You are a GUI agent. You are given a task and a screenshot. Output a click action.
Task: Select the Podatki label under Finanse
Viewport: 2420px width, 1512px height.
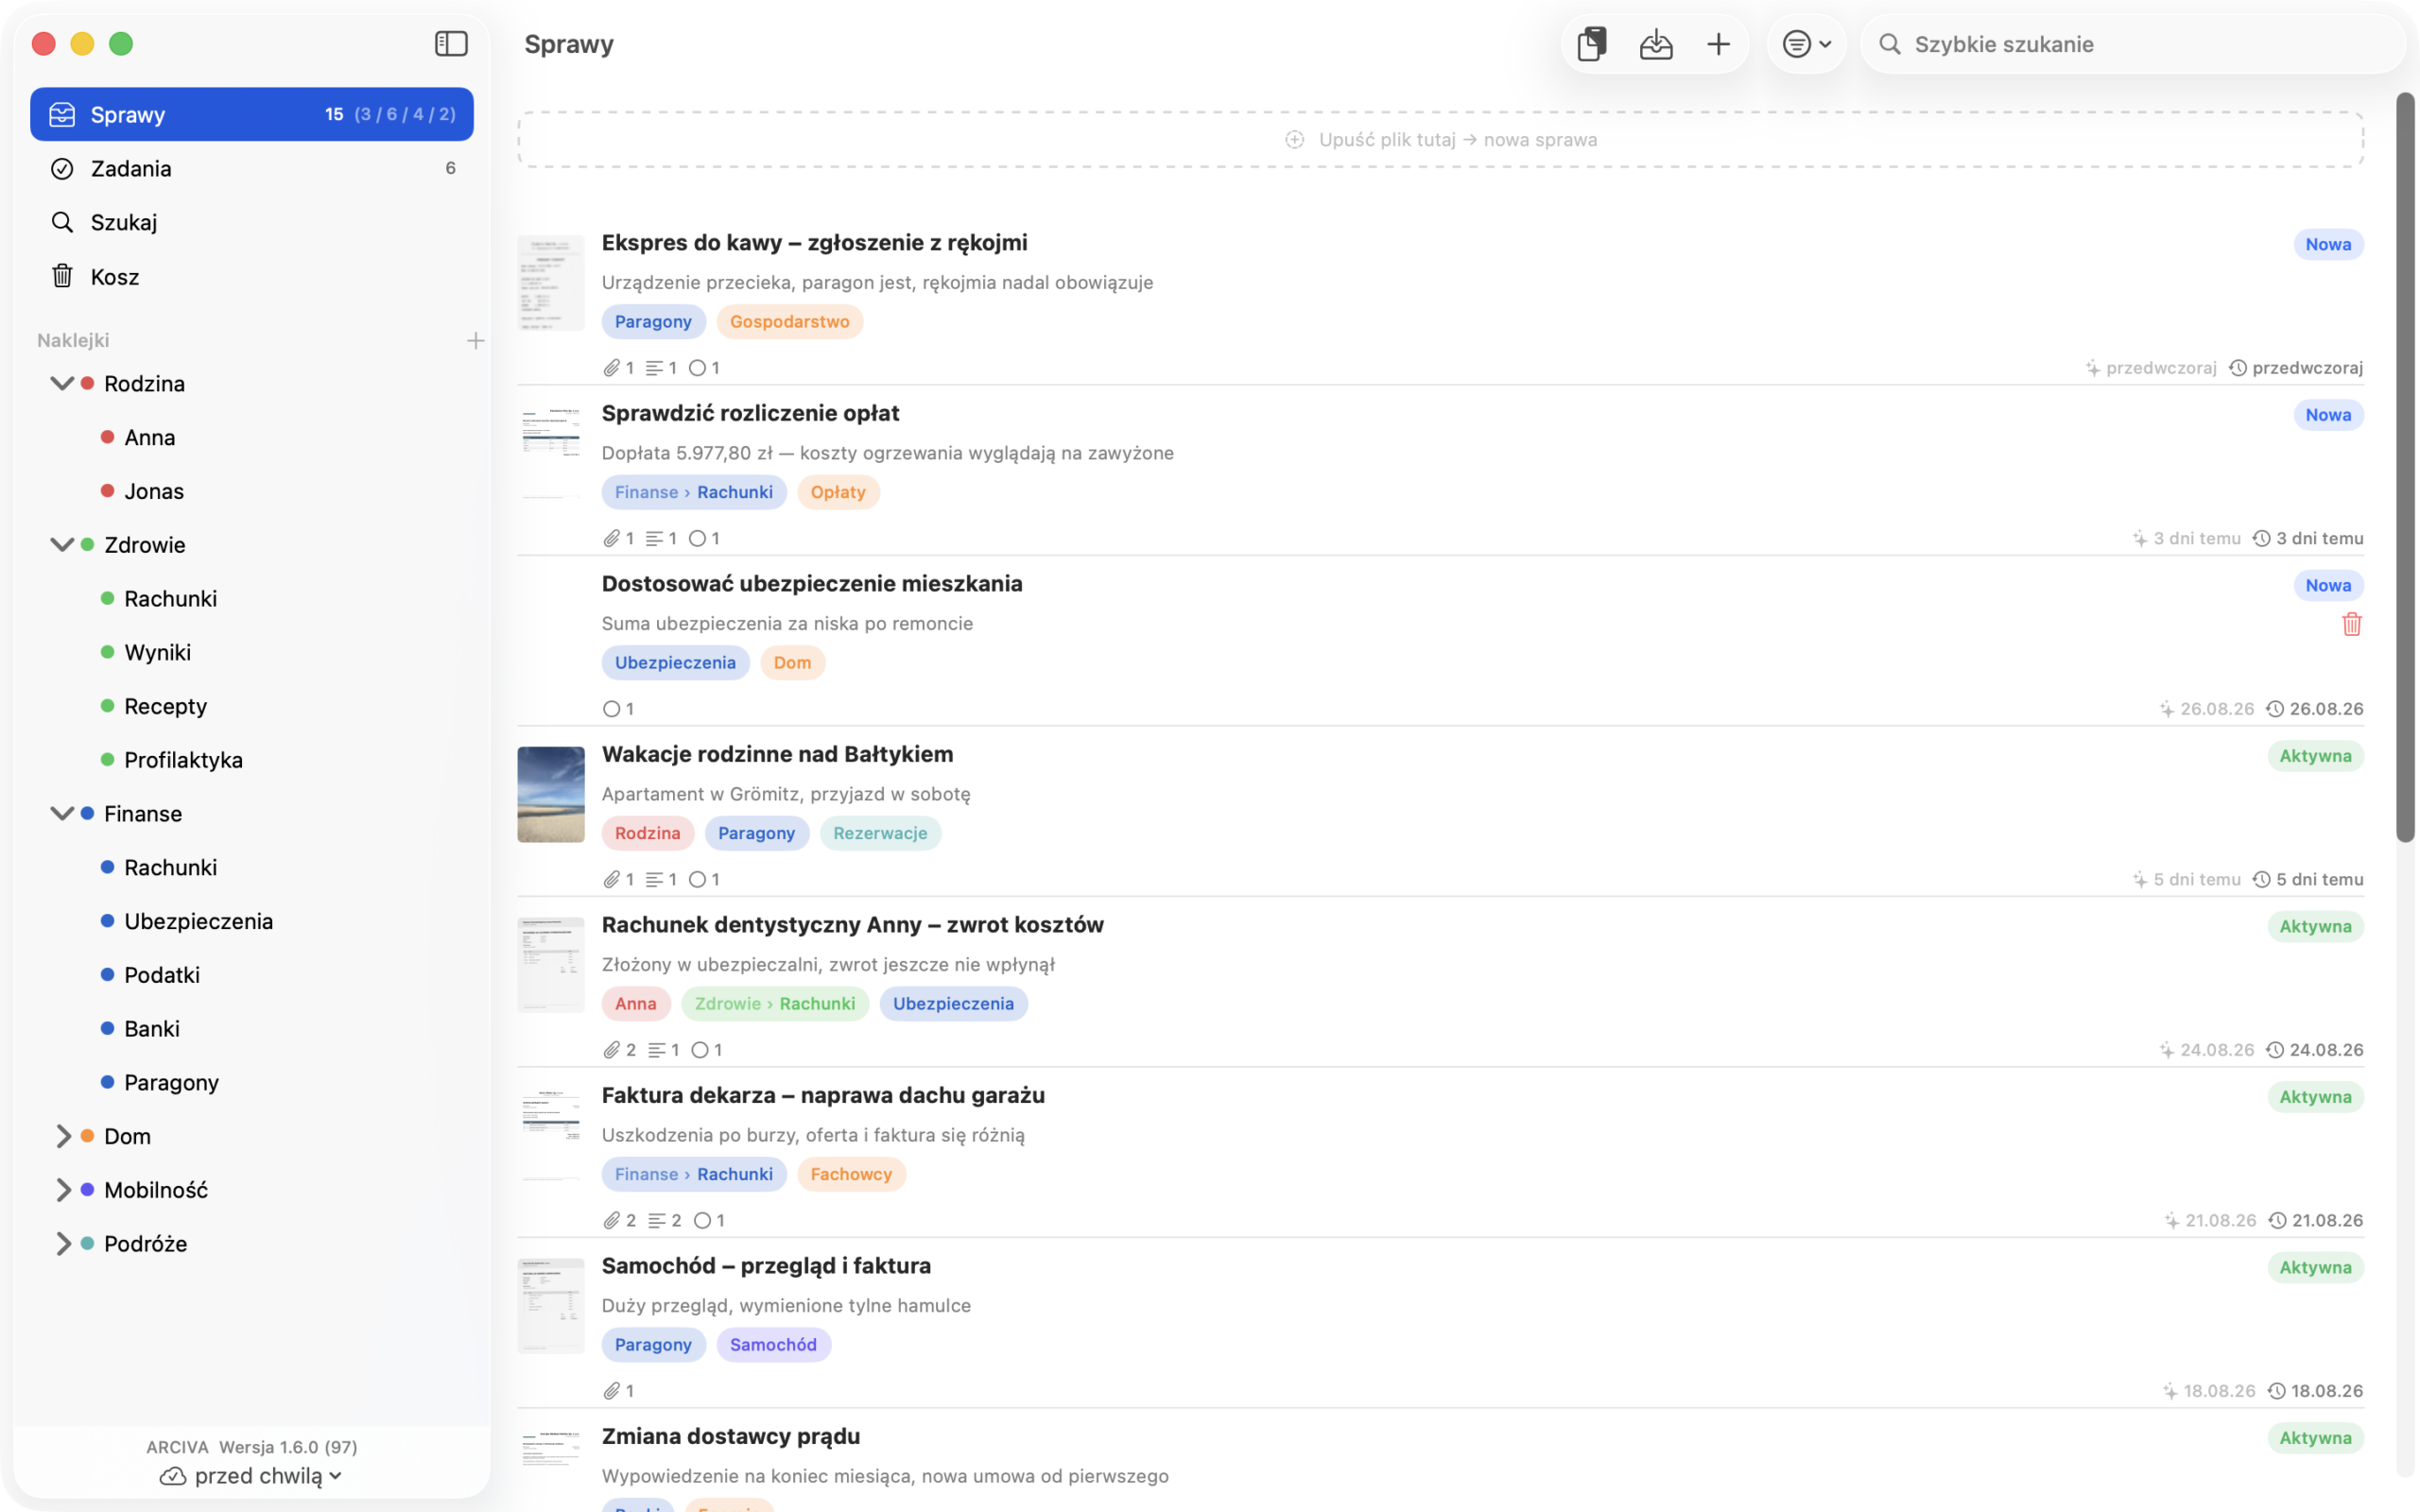(161, 975)
